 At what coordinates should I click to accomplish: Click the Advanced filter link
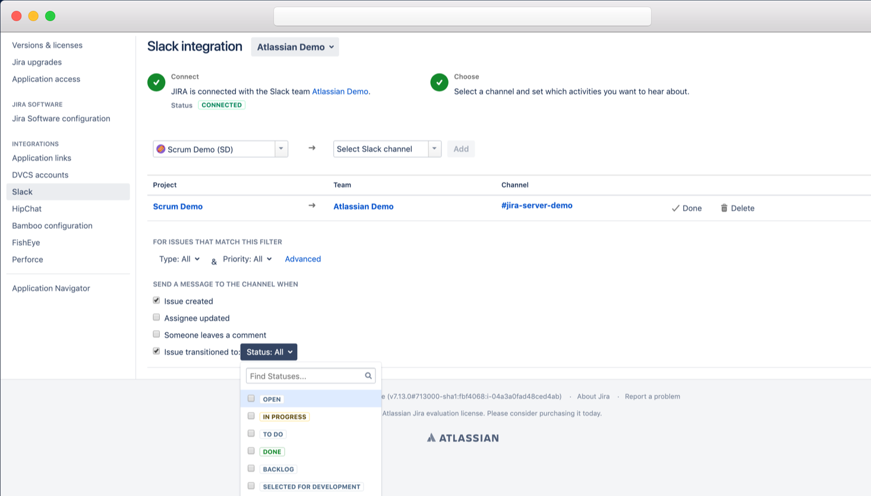pyautogui.click(x=303, y=259)
